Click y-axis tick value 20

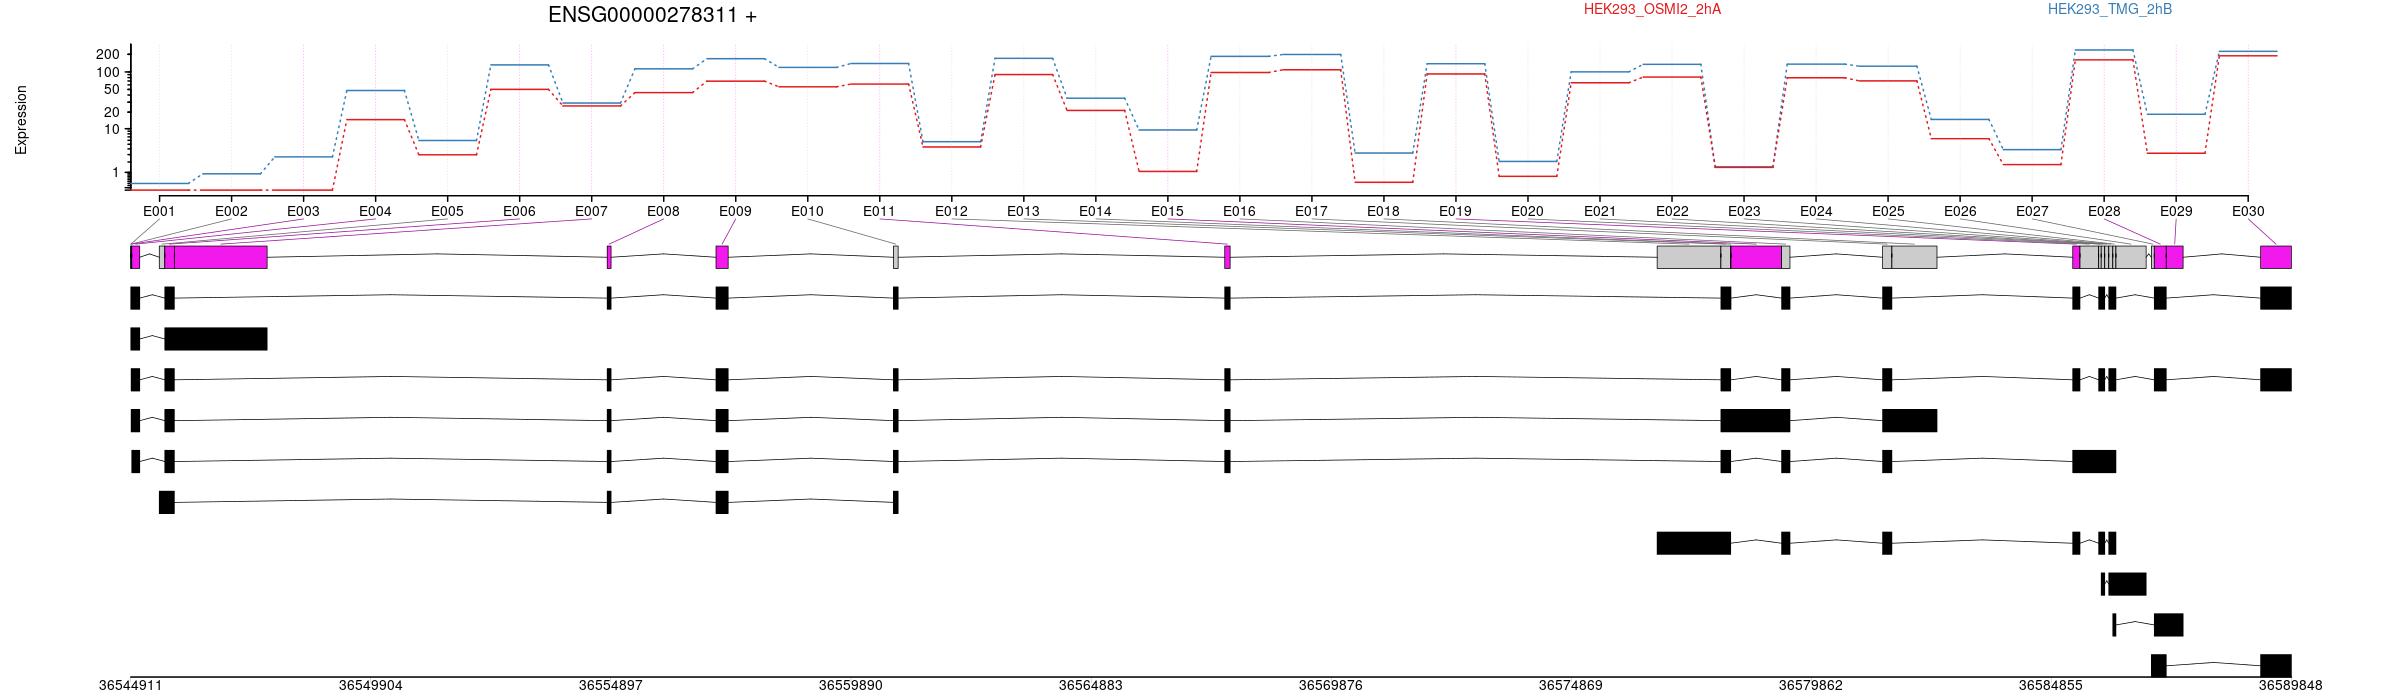pos(112,112)
